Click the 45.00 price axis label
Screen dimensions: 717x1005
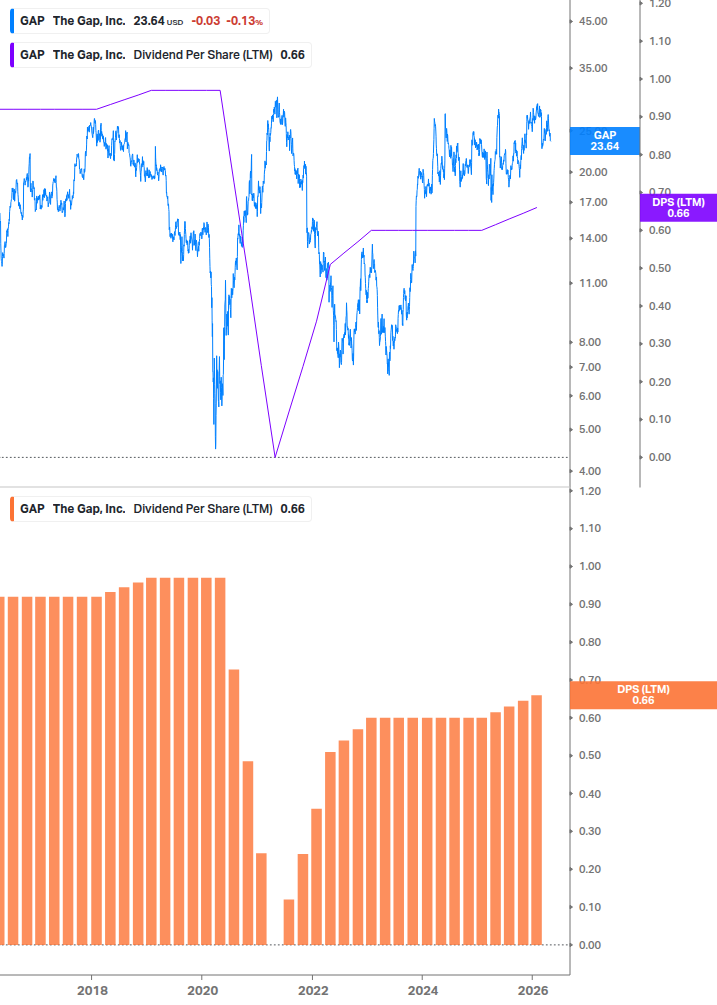tap(593, 21)
